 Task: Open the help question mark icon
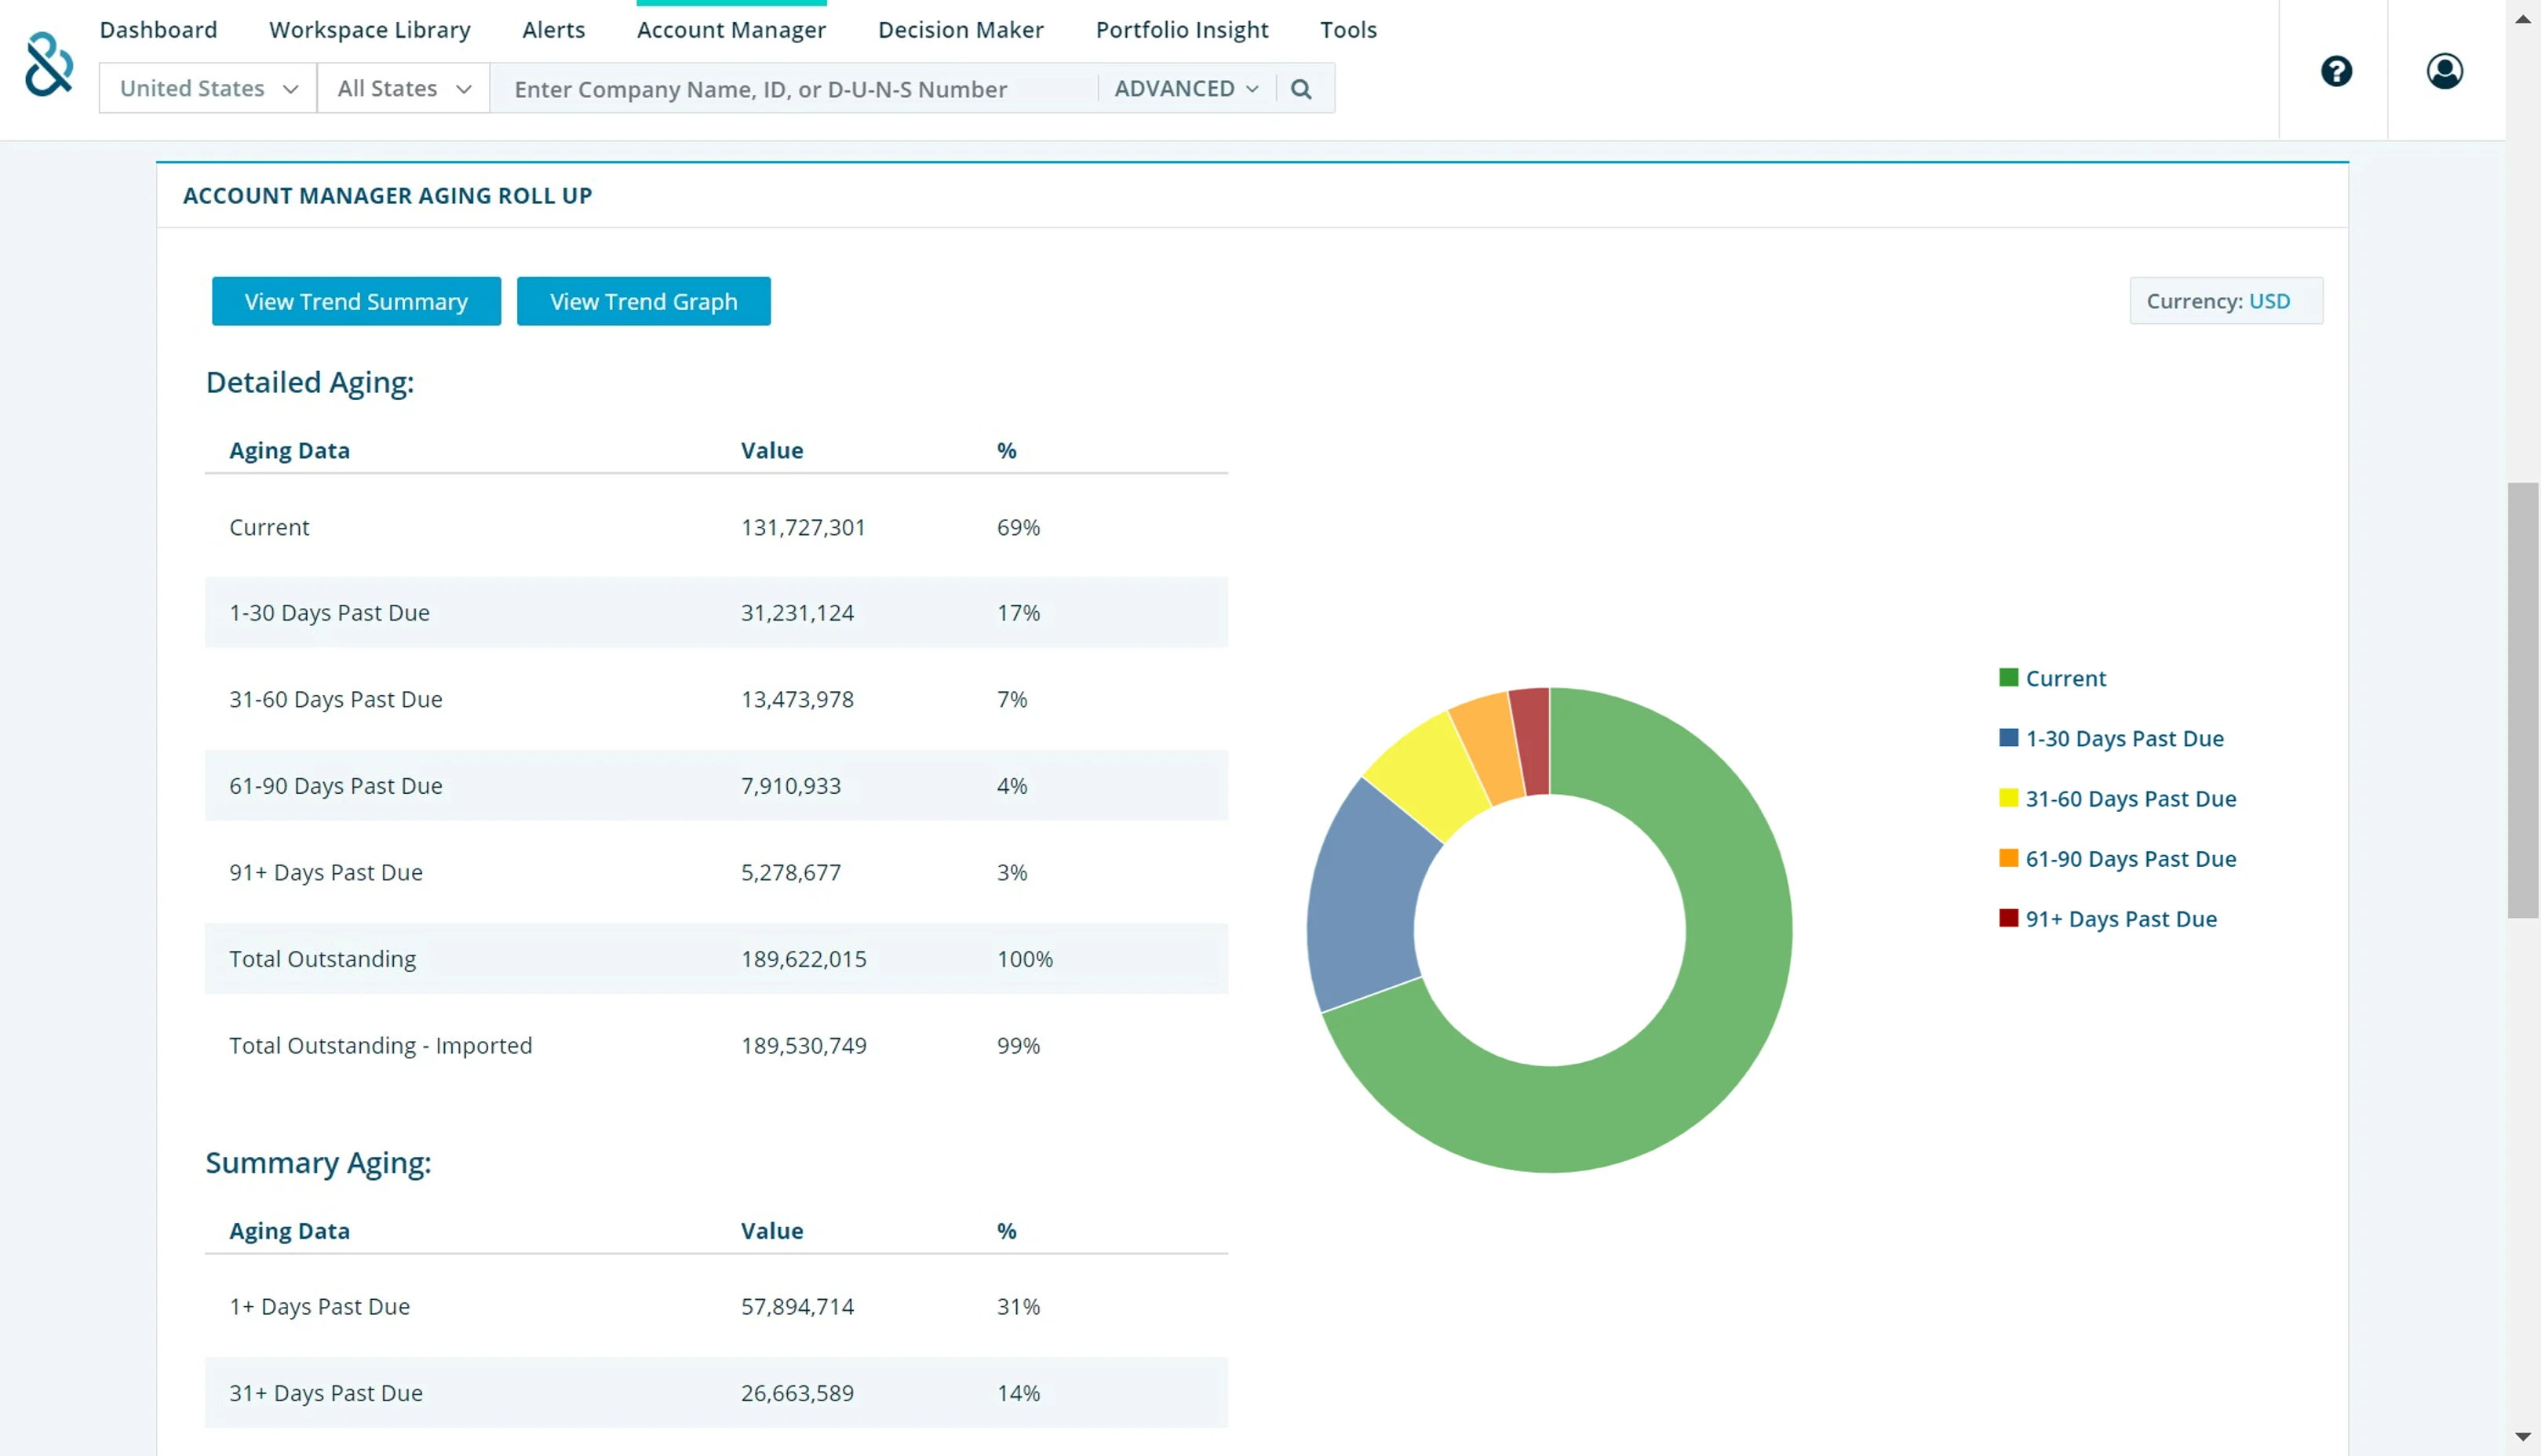2336,71
